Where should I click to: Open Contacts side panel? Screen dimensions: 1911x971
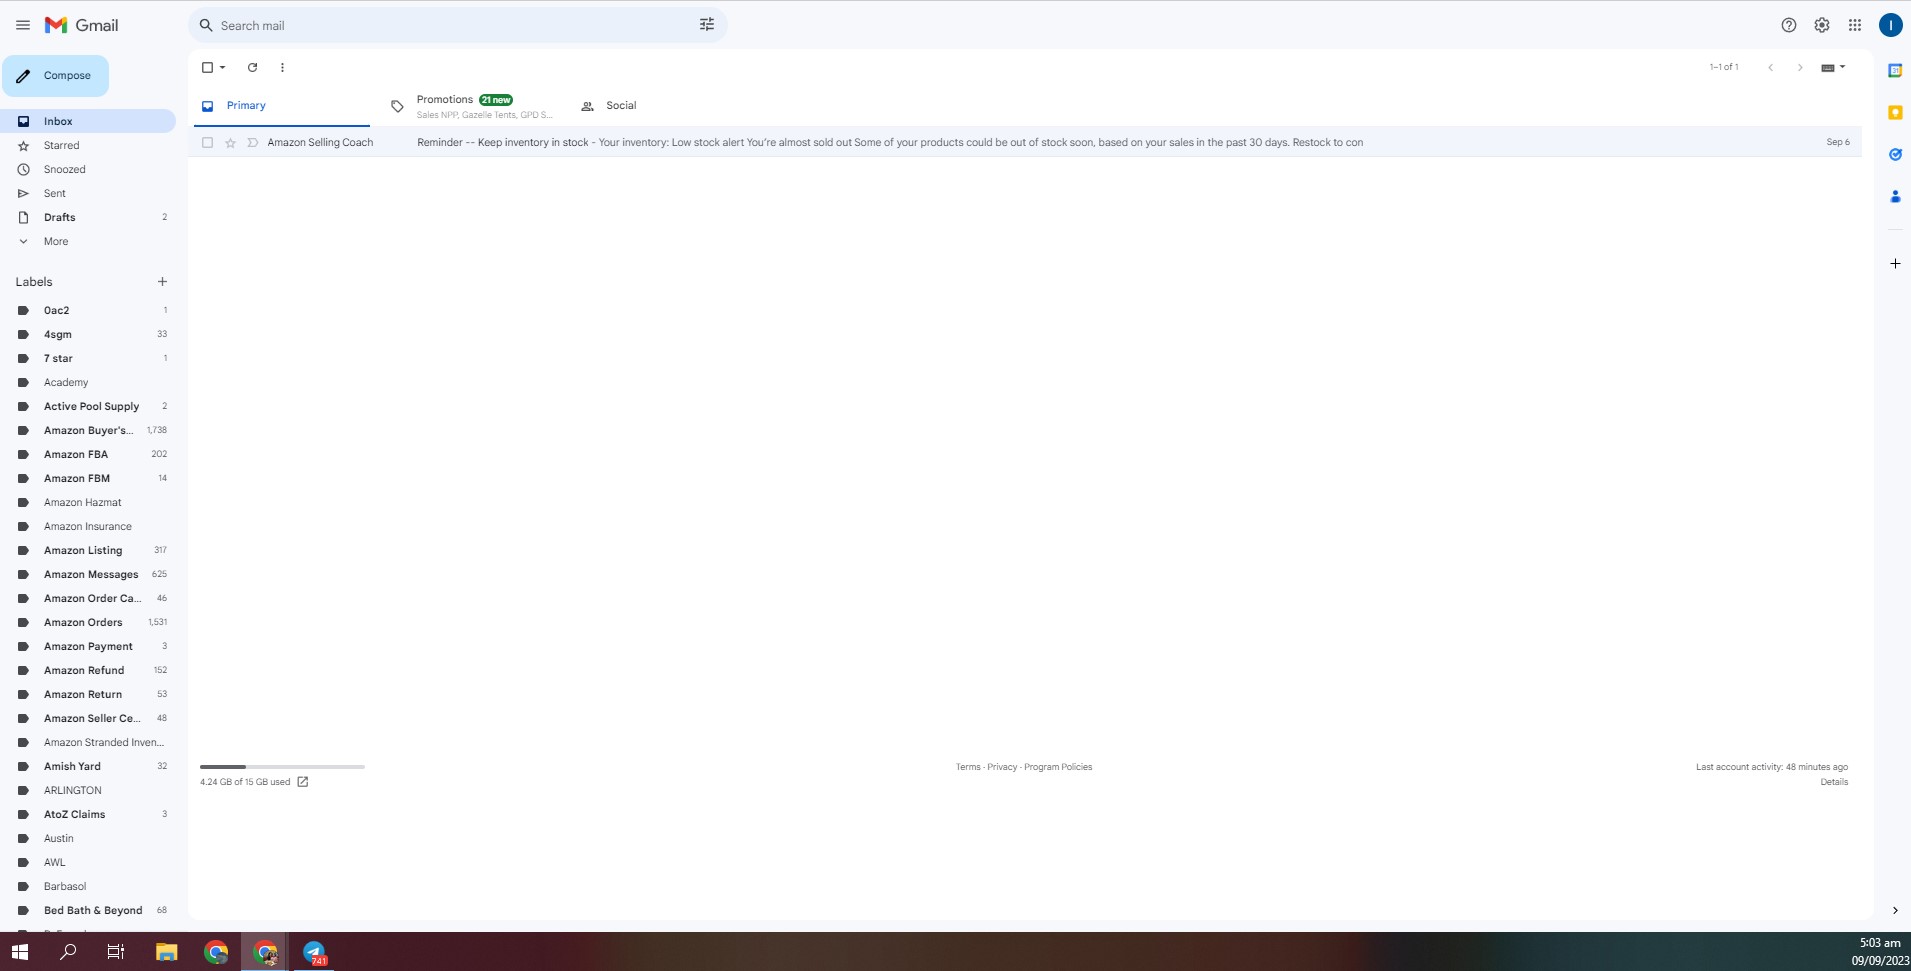1895,197
